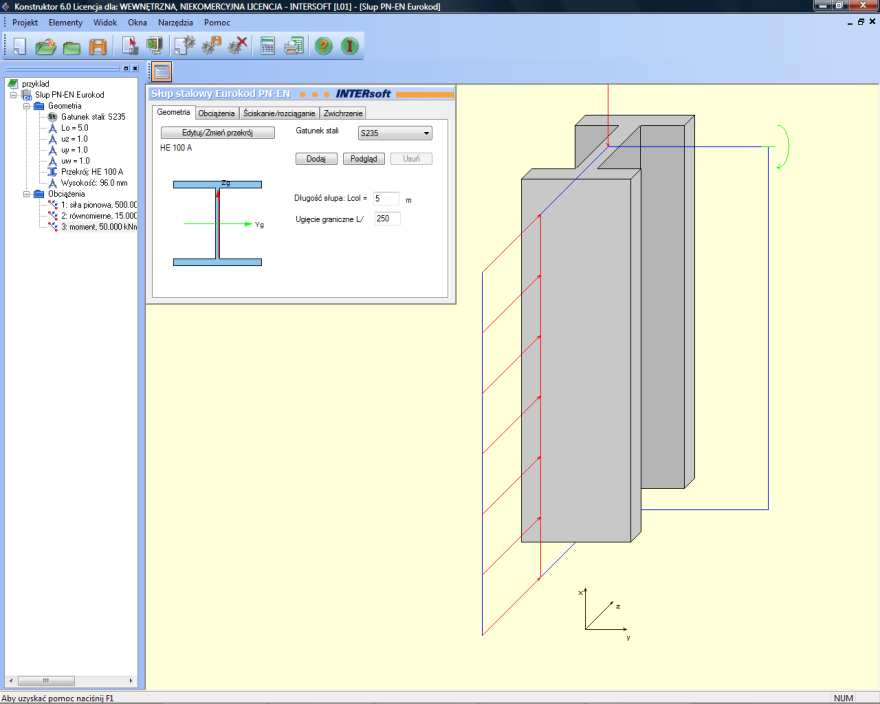Screen dimensions: 880x704
Task: Open the Widok menu
Action: tap(105, 23)
